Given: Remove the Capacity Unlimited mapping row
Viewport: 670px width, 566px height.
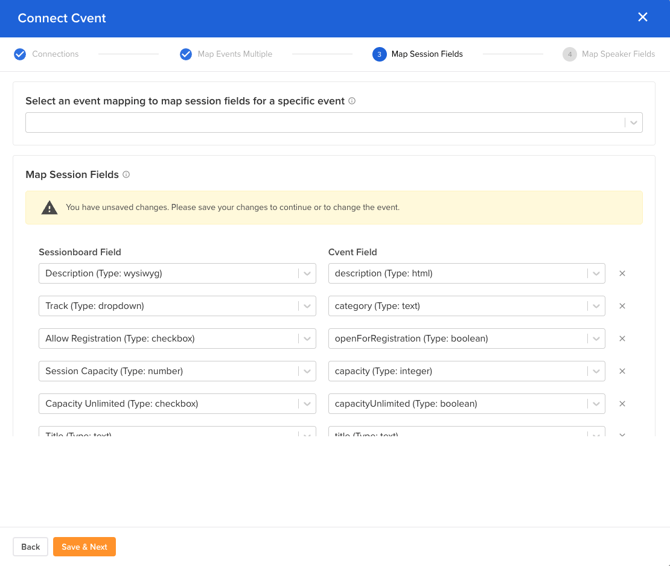Looking at the screenshot, I should click(622, 404).
